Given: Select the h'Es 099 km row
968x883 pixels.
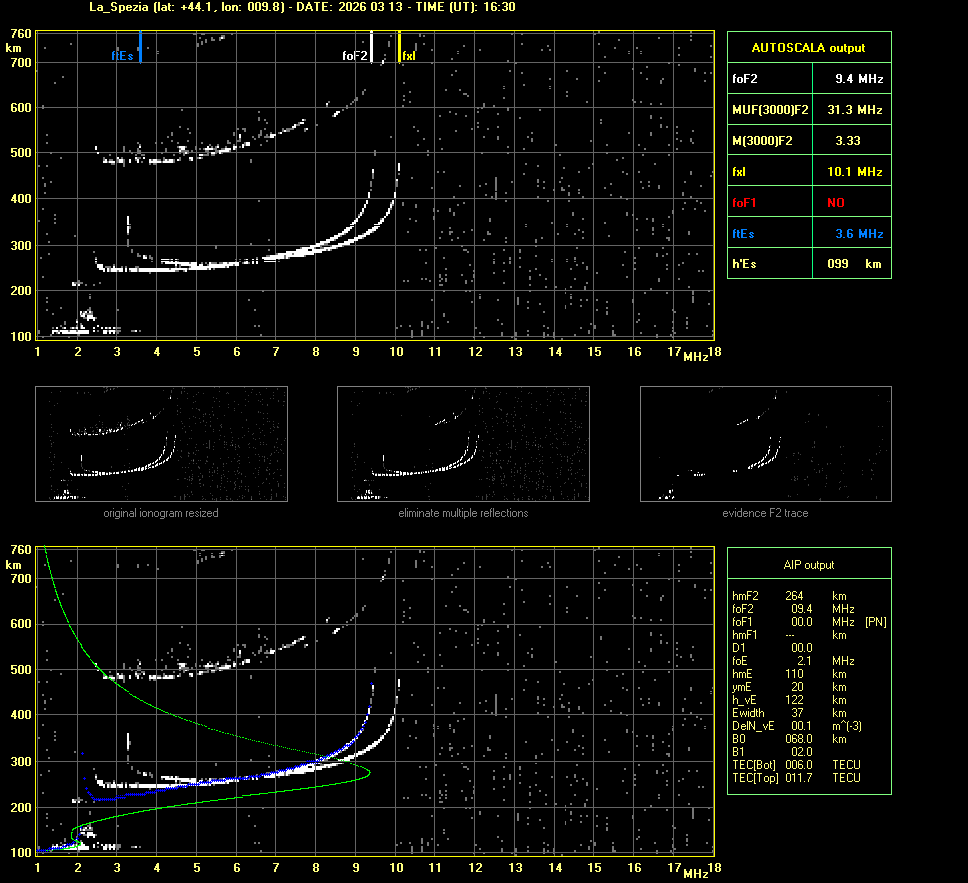Looking at the screenshot, I should (808, 264).
